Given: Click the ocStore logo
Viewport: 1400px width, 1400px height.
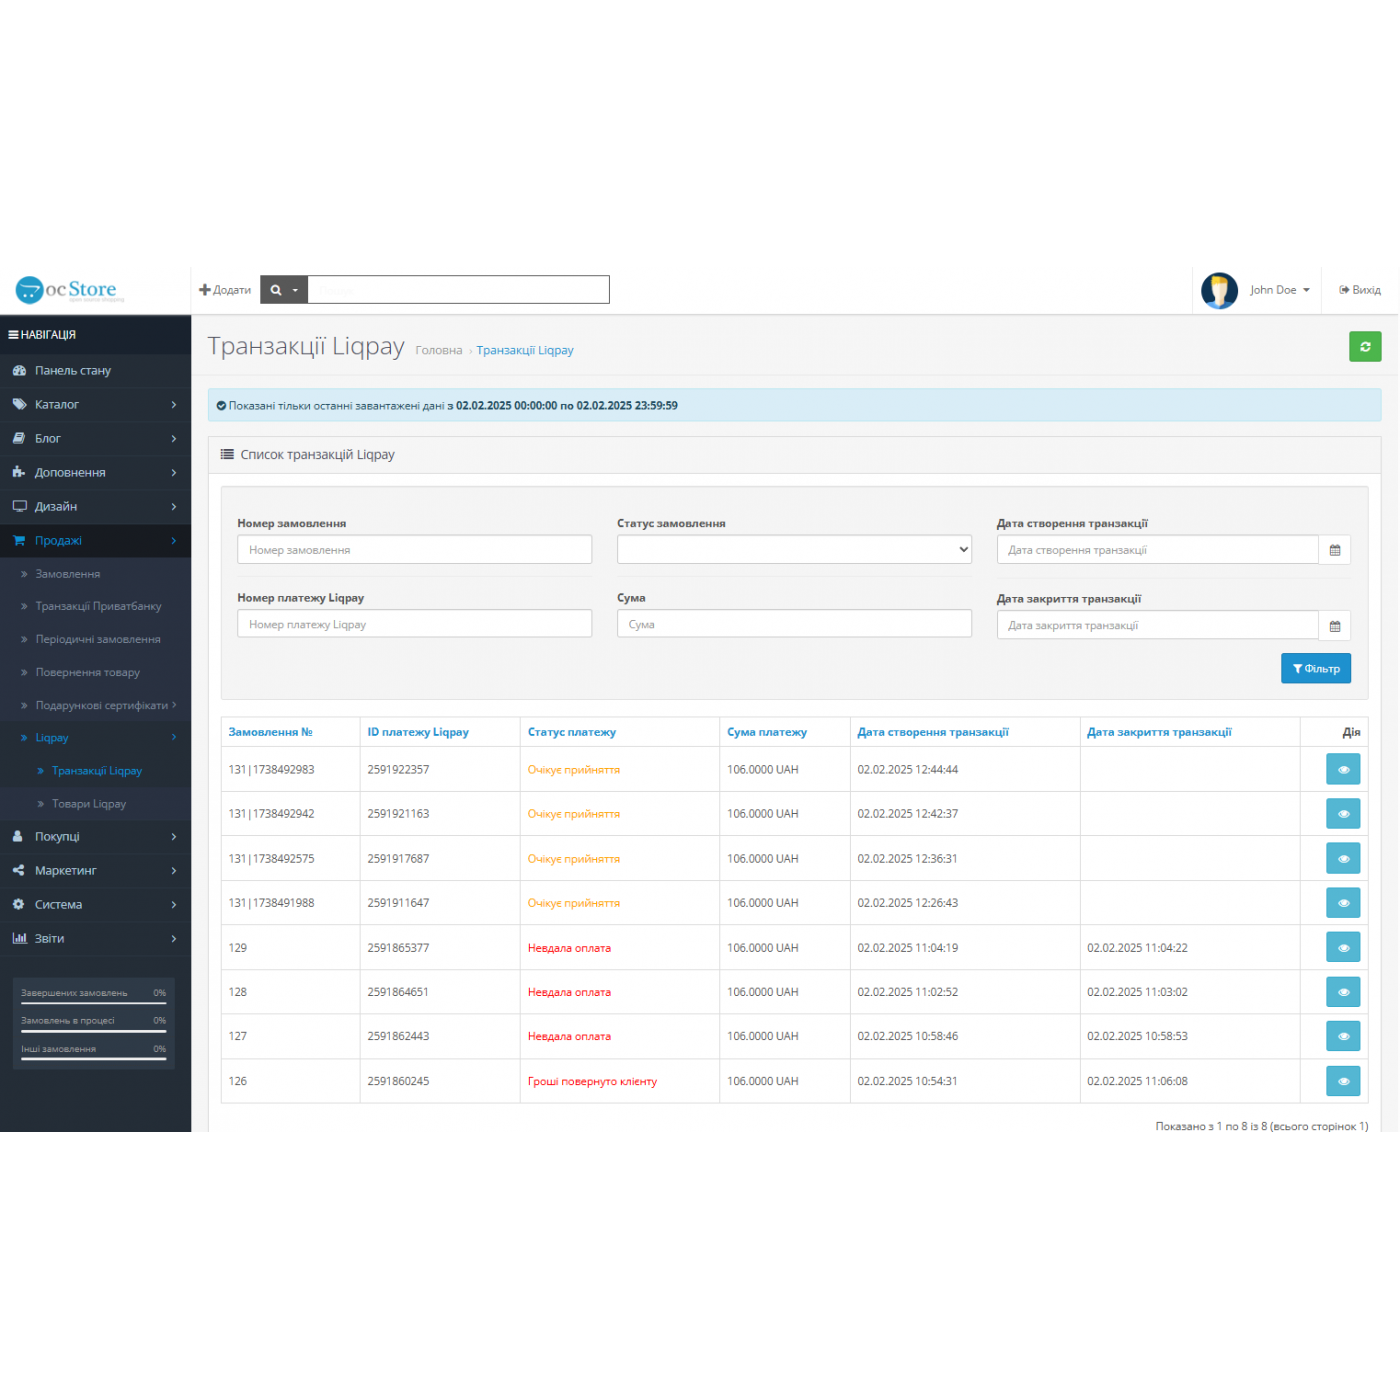Looking at the screenshot, I should tap(70, 290).
